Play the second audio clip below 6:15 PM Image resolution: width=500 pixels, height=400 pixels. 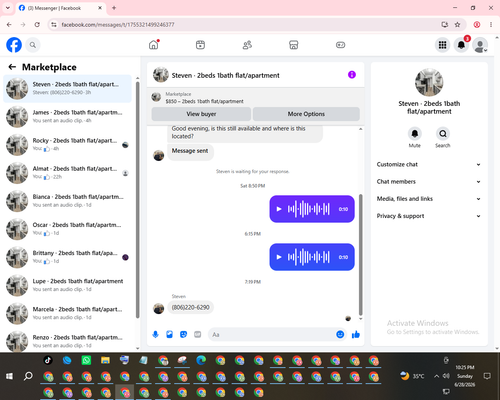tap(279, 257)
